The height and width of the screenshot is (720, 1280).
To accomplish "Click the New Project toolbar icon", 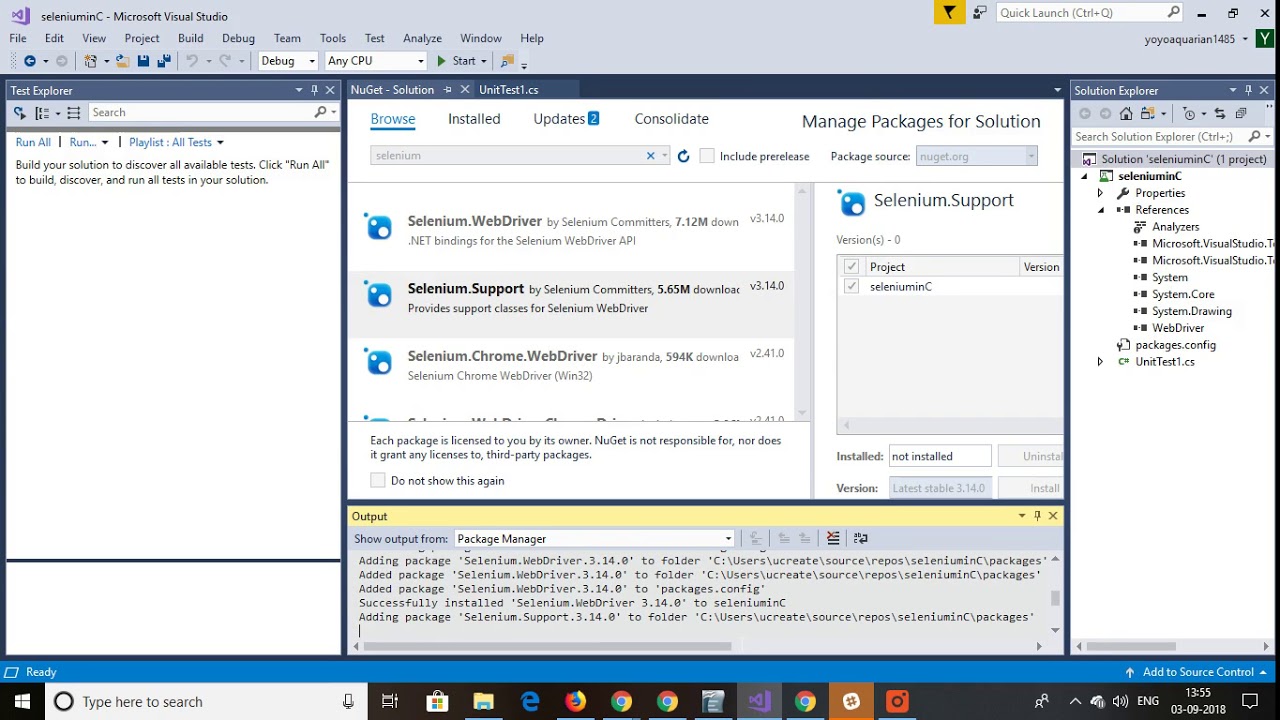I will [x=91, y=61].
